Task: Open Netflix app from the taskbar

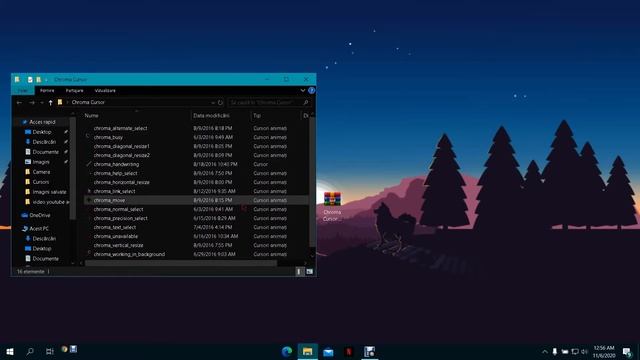Action: pyautogui.click(x=349, y=351)
